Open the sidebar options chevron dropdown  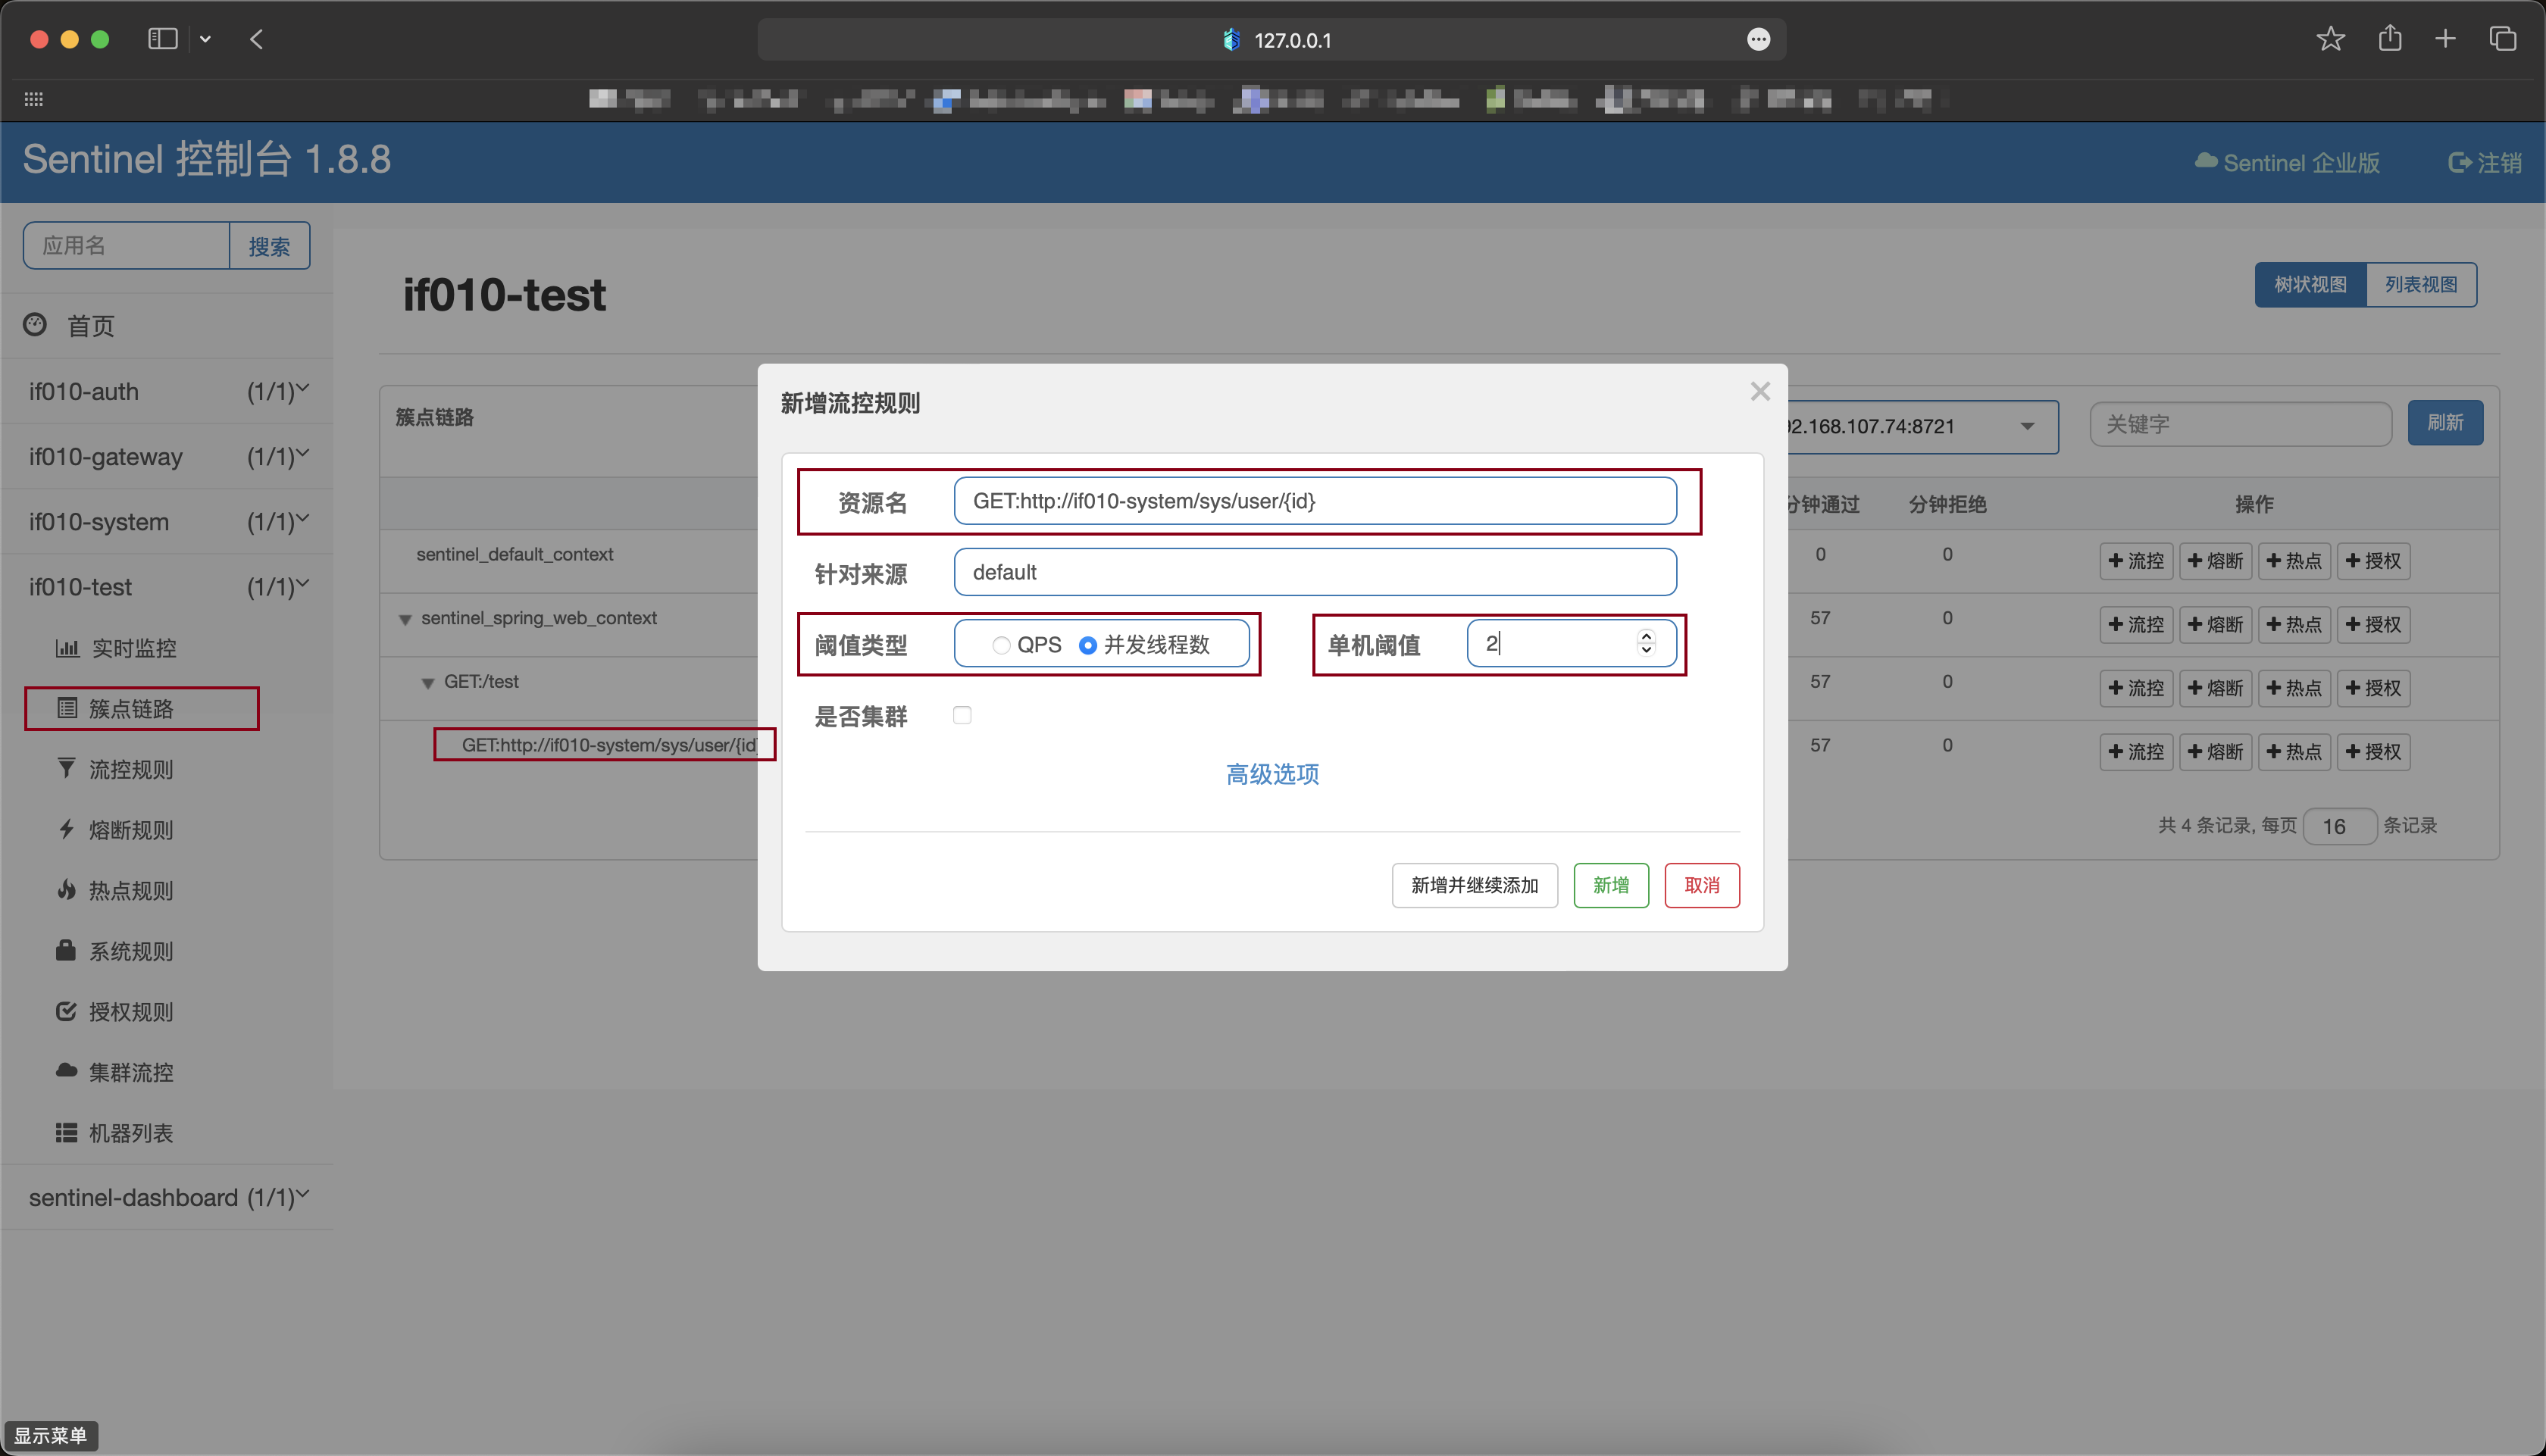205,39
